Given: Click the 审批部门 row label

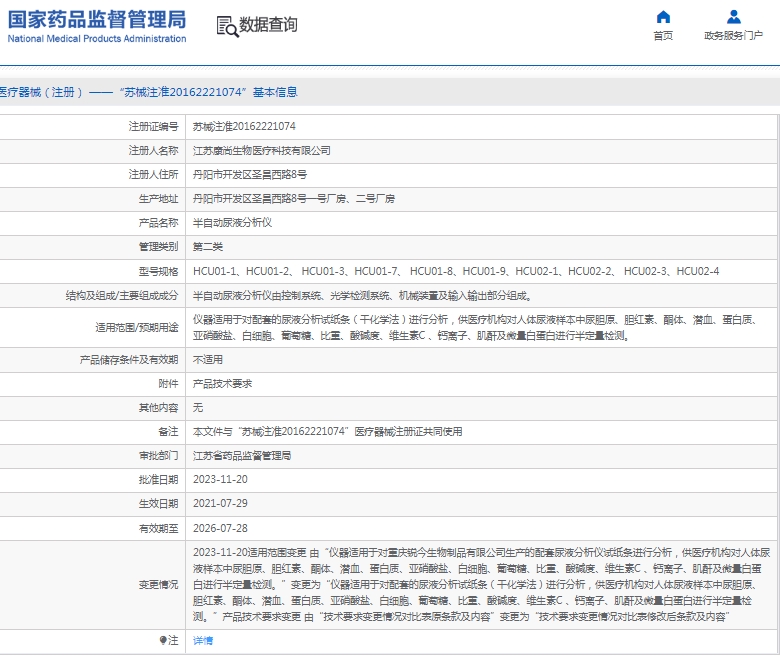Looking at the screenshot, I should pyautogui.click(x=158, y=456).
